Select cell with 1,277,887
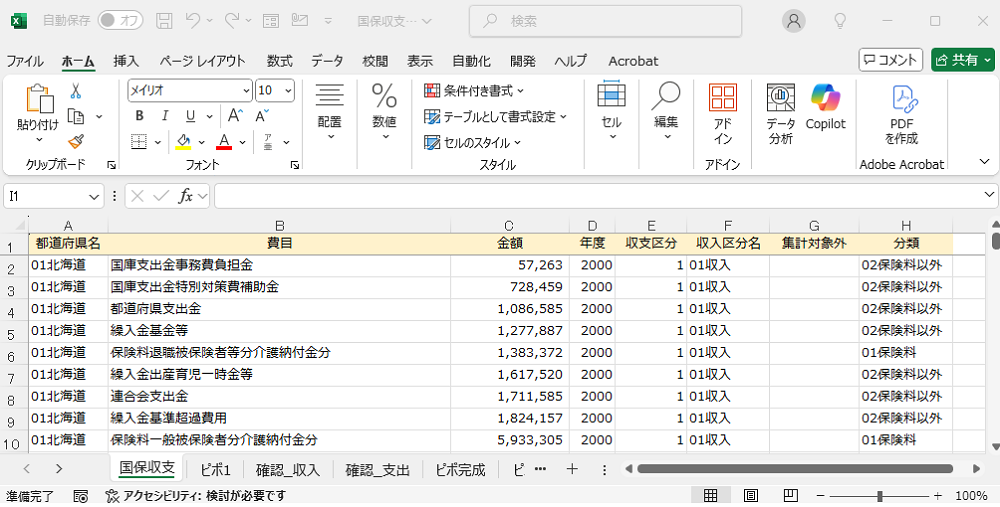The height and width of the screenshot is (507, 1000). [x=510, y=330]
